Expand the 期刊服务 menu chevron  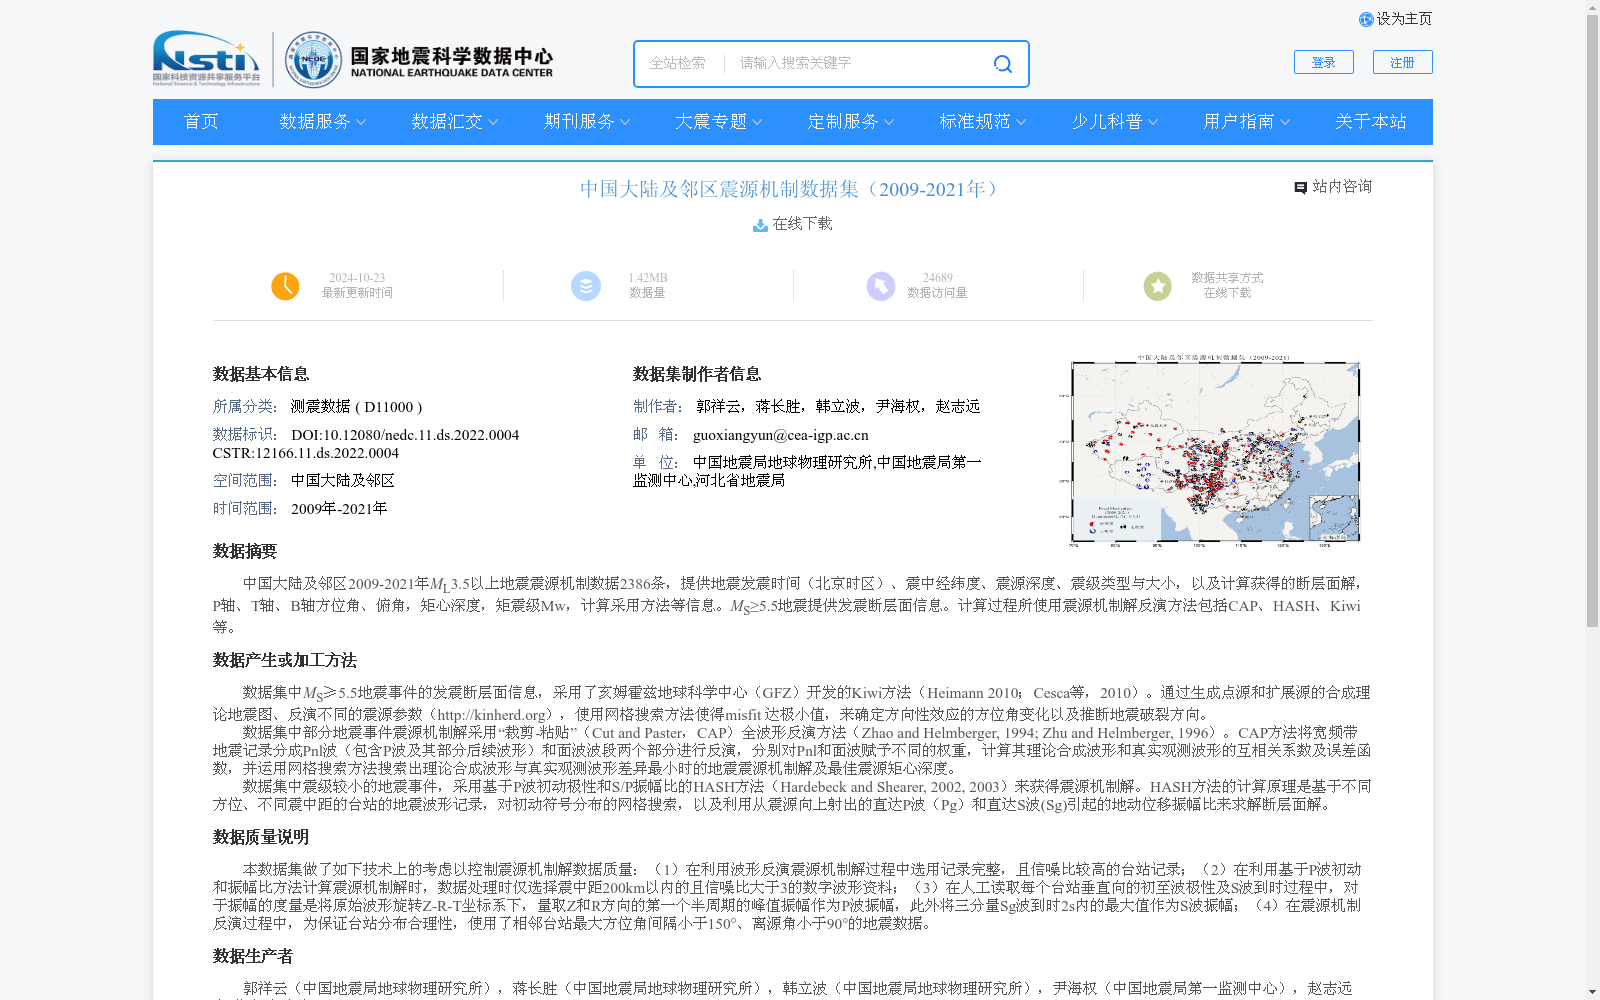pyautogui.click(x=625, y=122)
